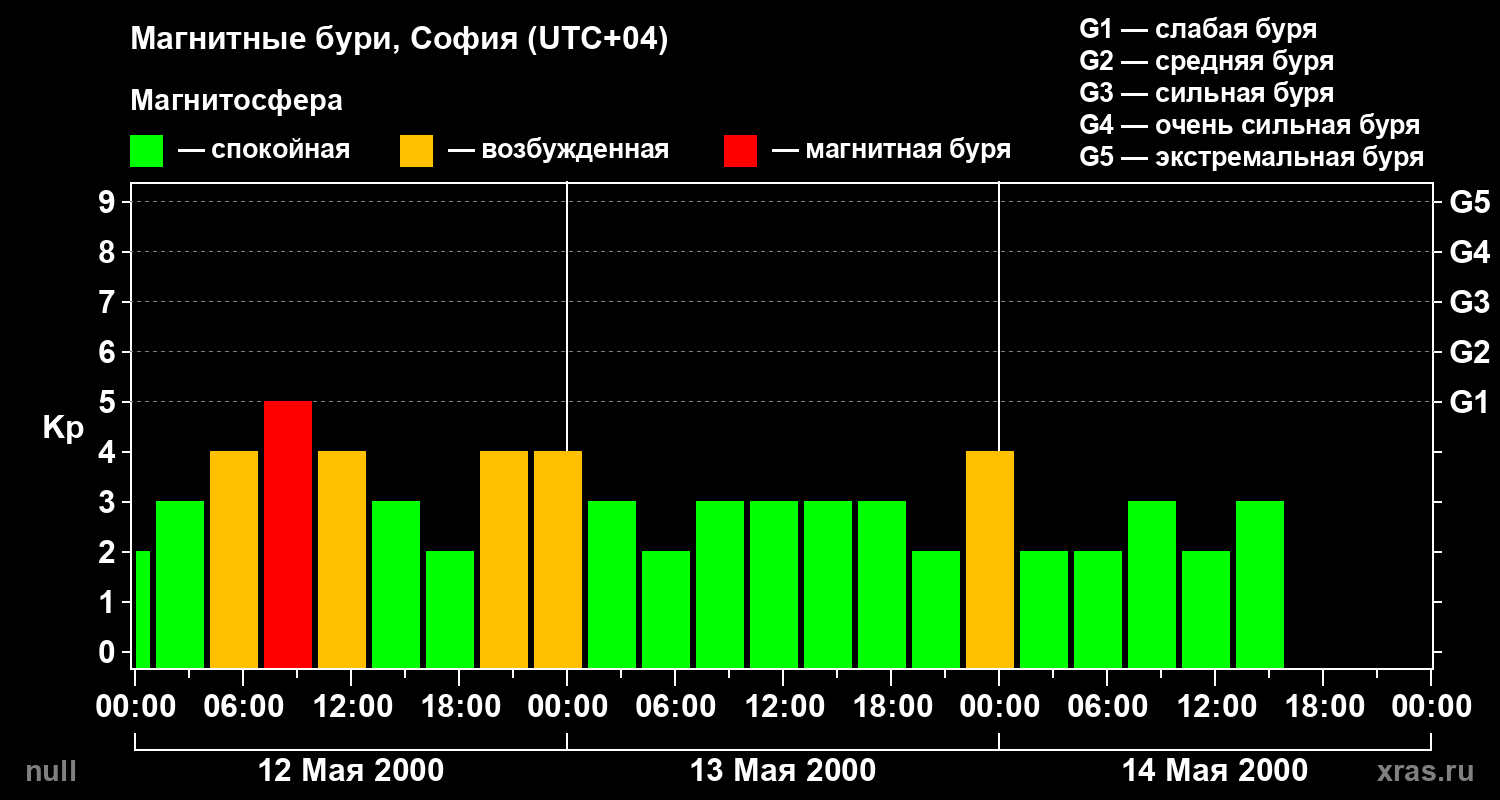
Task: Select the orange bar just left of the red bar
Action: coord(234,559)
